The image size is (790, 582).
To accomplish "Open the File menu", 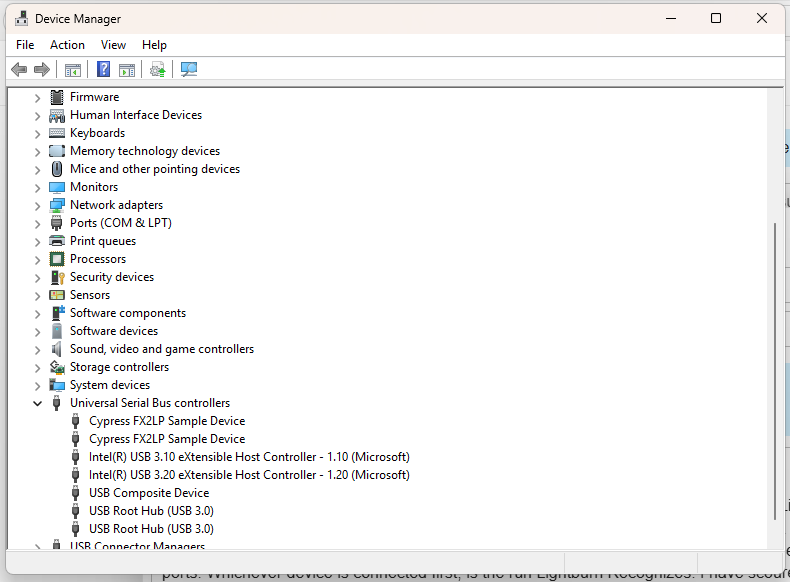I will tap(25, 45).
